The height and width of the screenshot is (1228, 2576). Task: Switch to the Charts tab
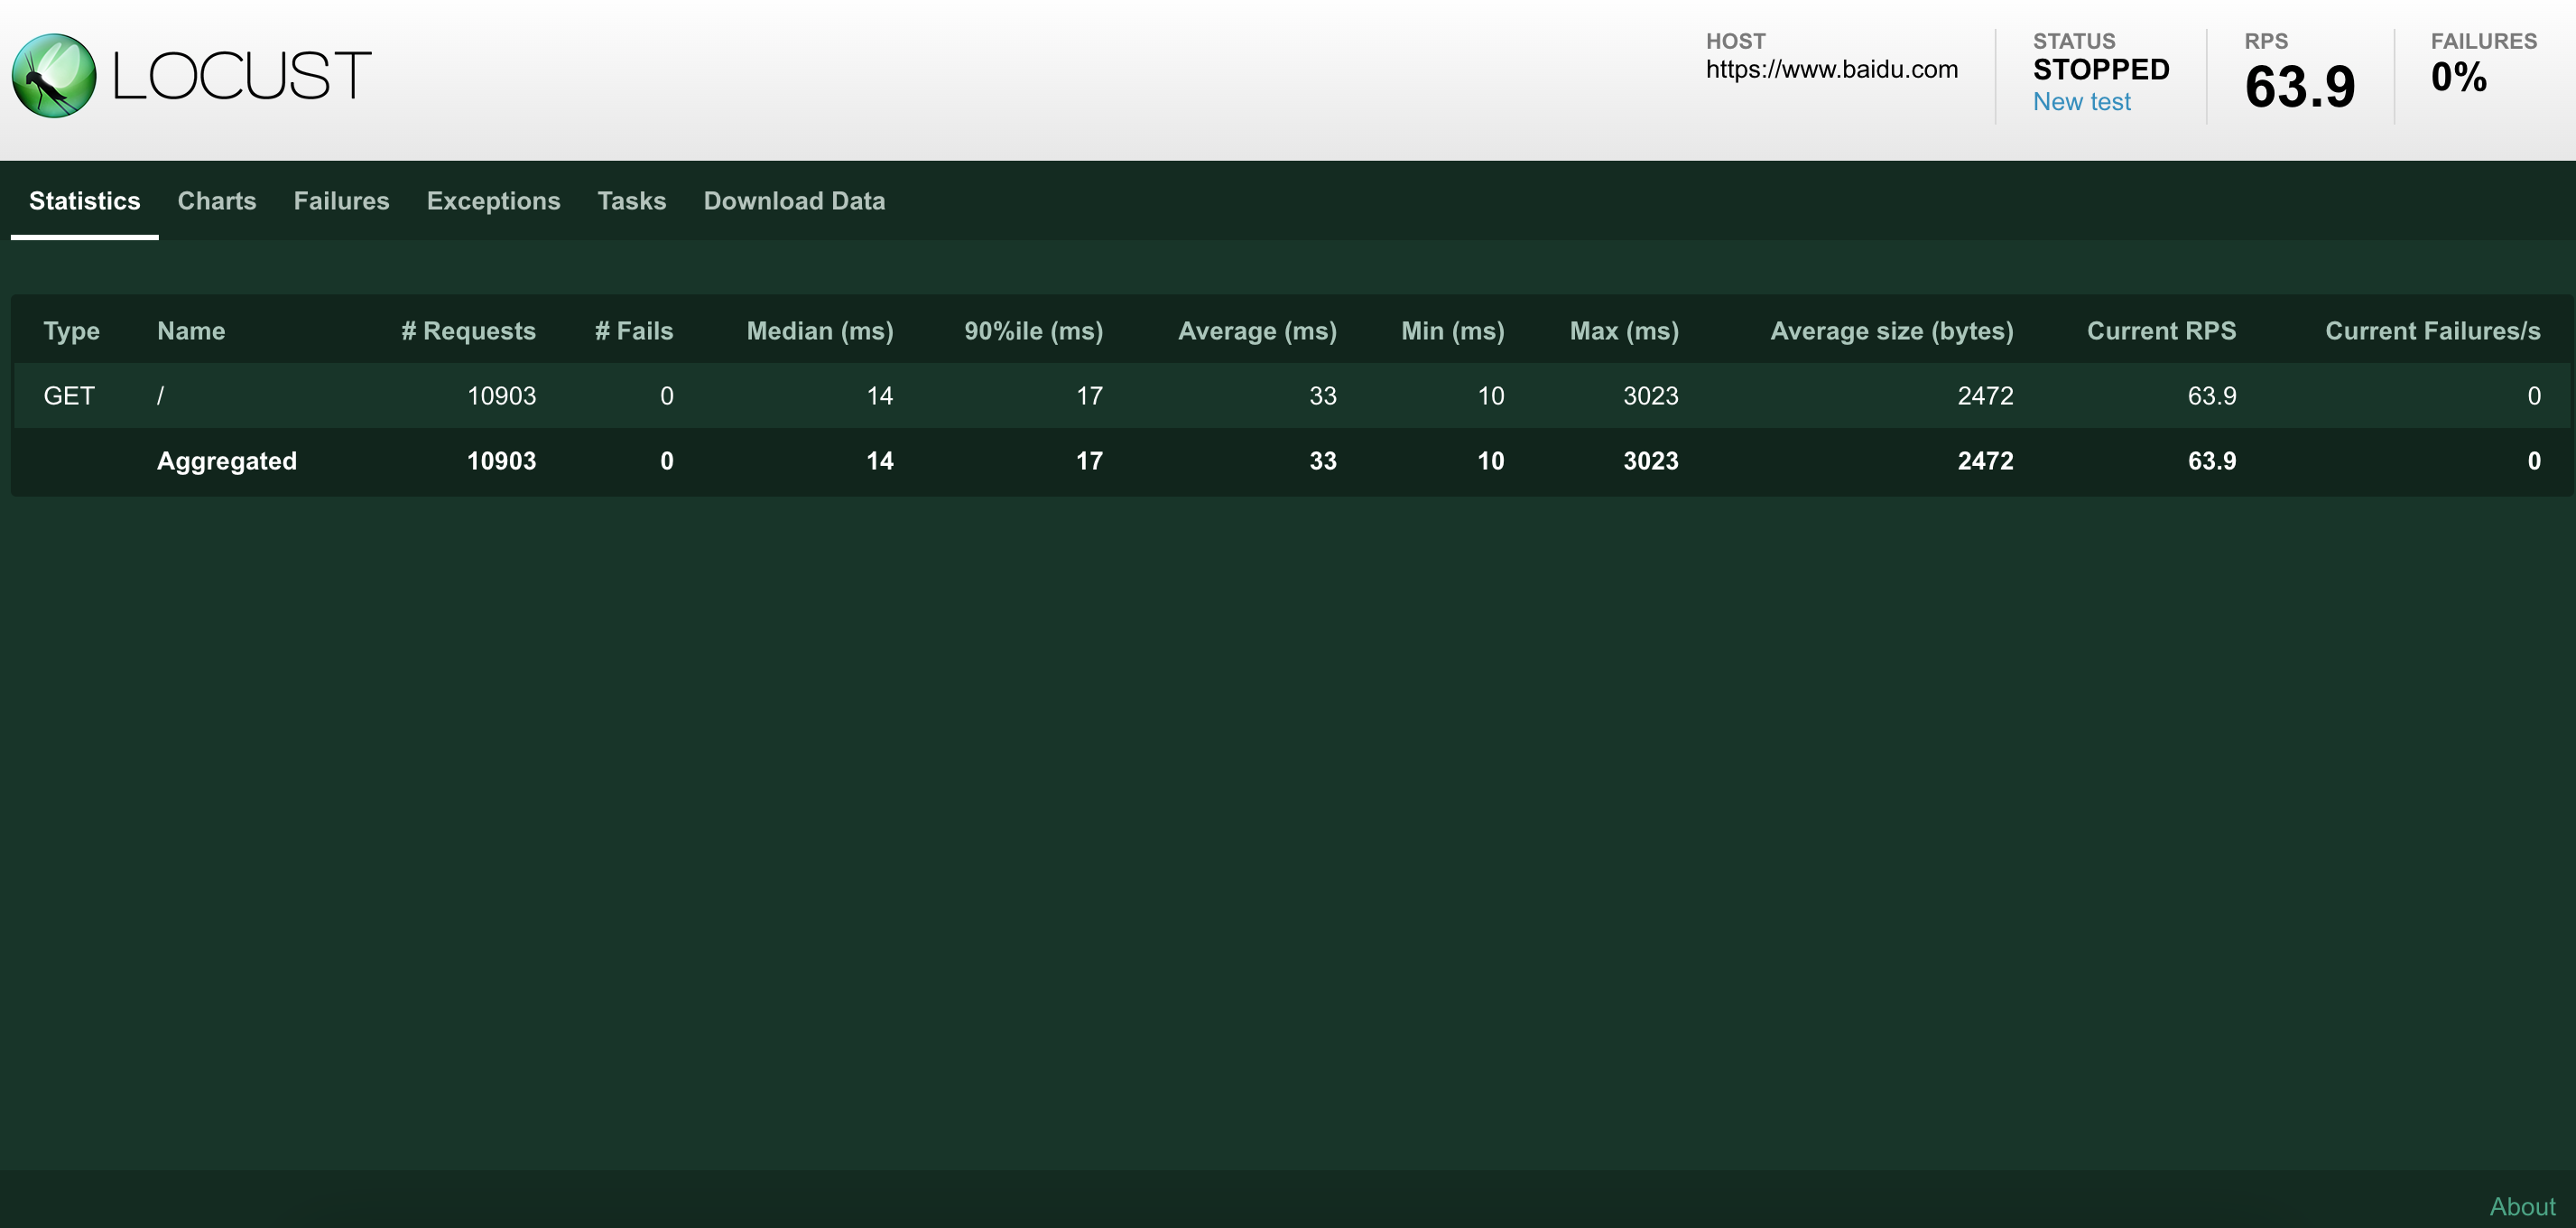pyautogui.click(x=217, y=201)
